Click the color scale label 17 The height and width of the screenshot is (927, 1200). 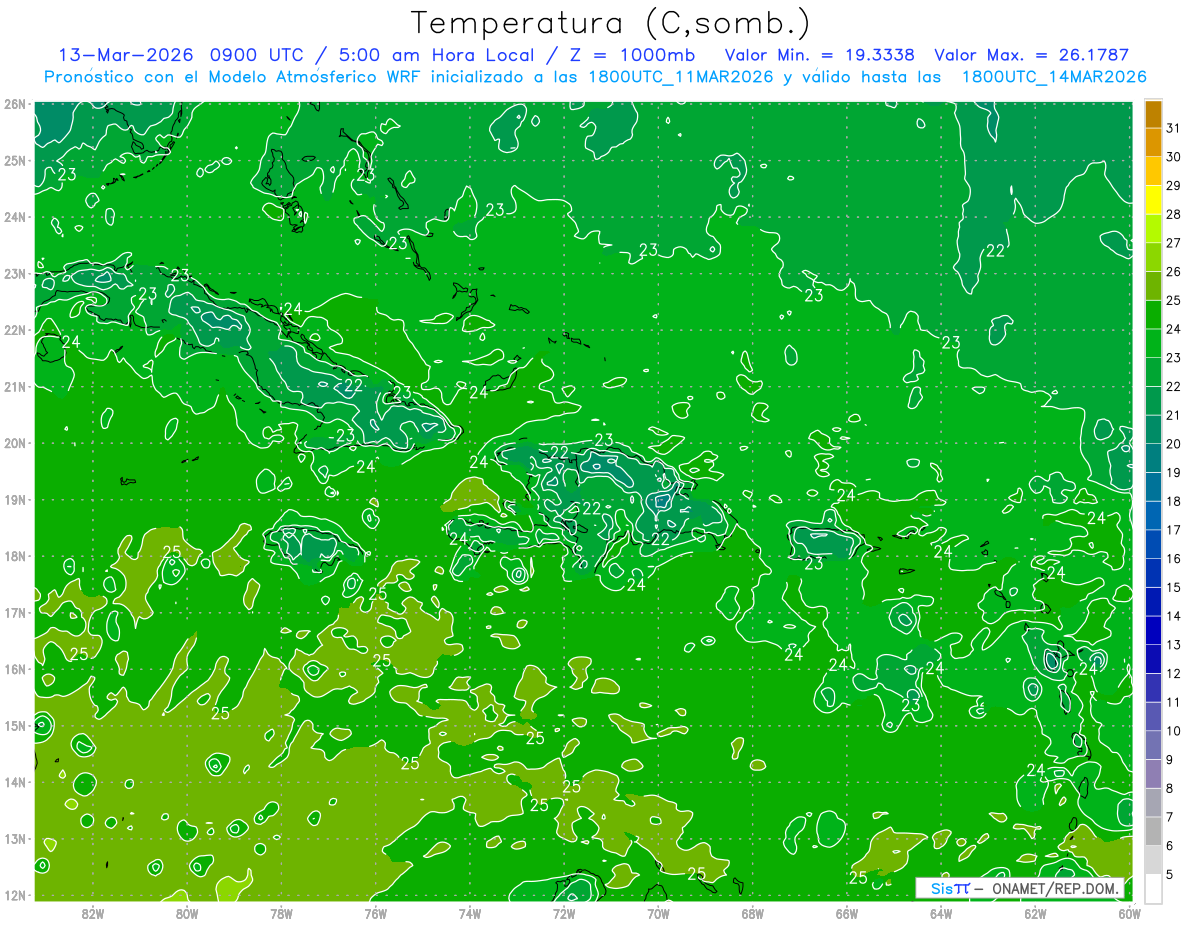click(1172, 530)
